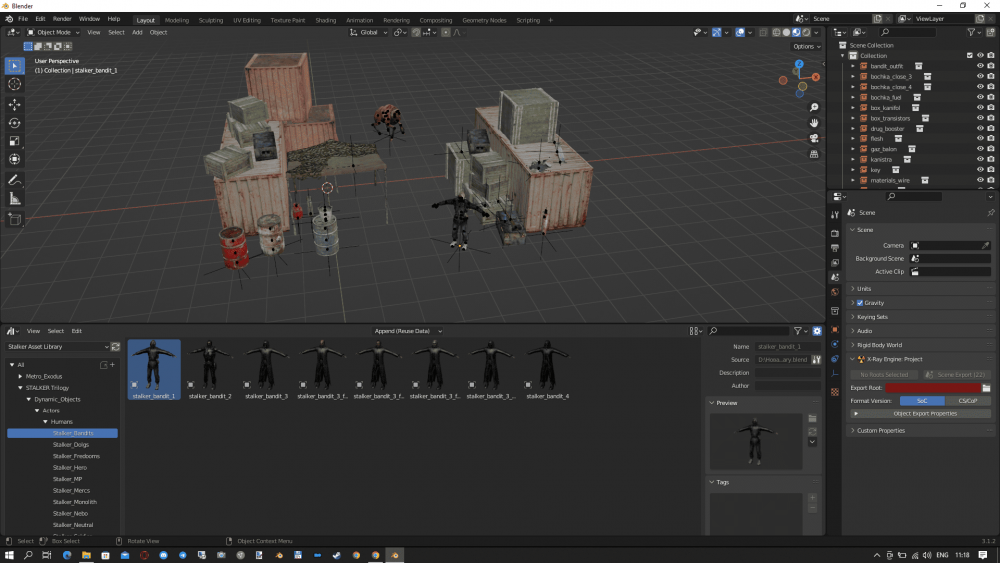1000x563 pixels.
Task: Open the Global transform orientation dropdown
Action: pos(369,33)
